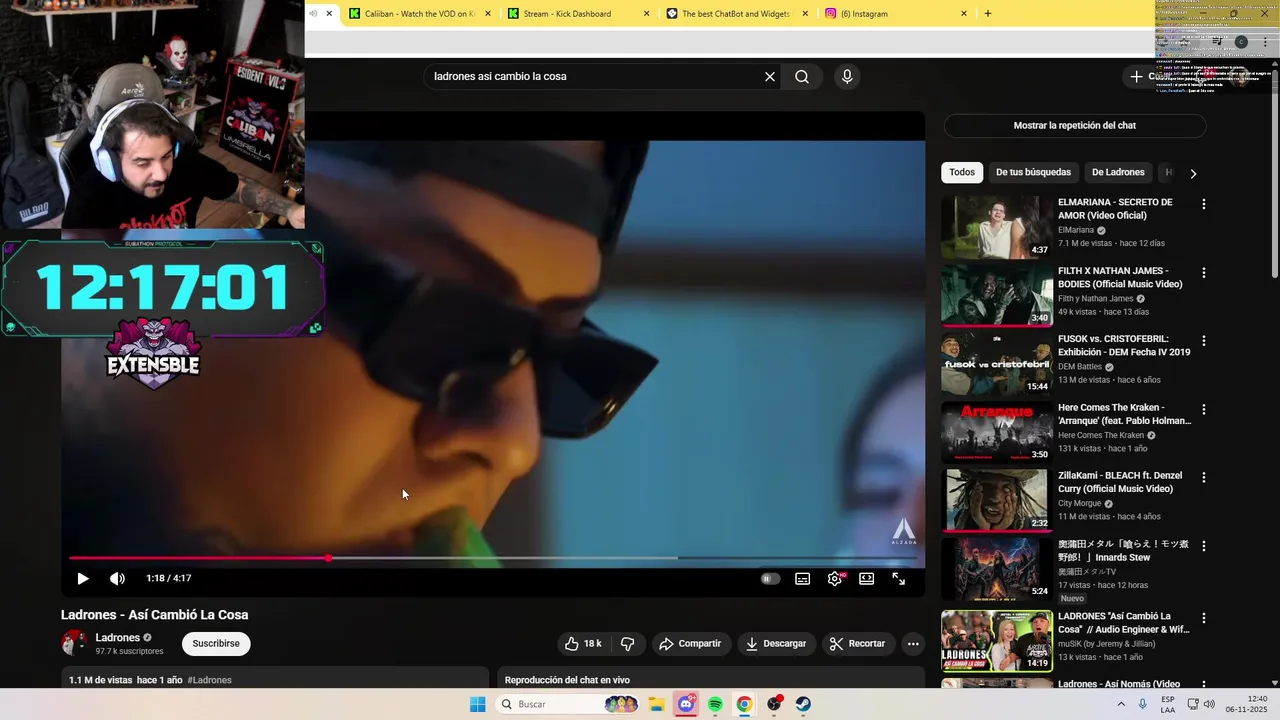Open options for LADRONES Audio Engineer reaction video

click(1204, 619)
